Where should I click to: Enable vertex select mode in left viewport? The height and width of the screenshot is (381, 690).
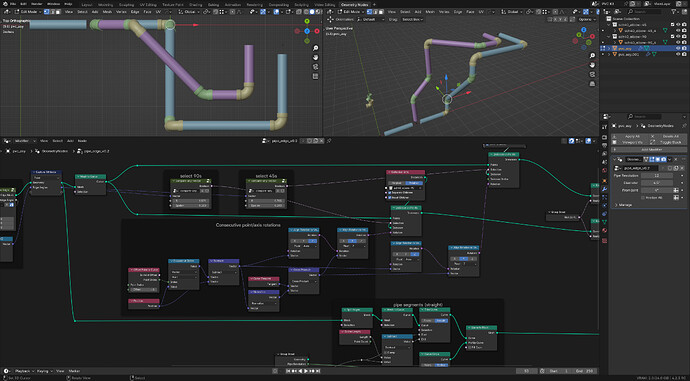[x=47, y=12]
